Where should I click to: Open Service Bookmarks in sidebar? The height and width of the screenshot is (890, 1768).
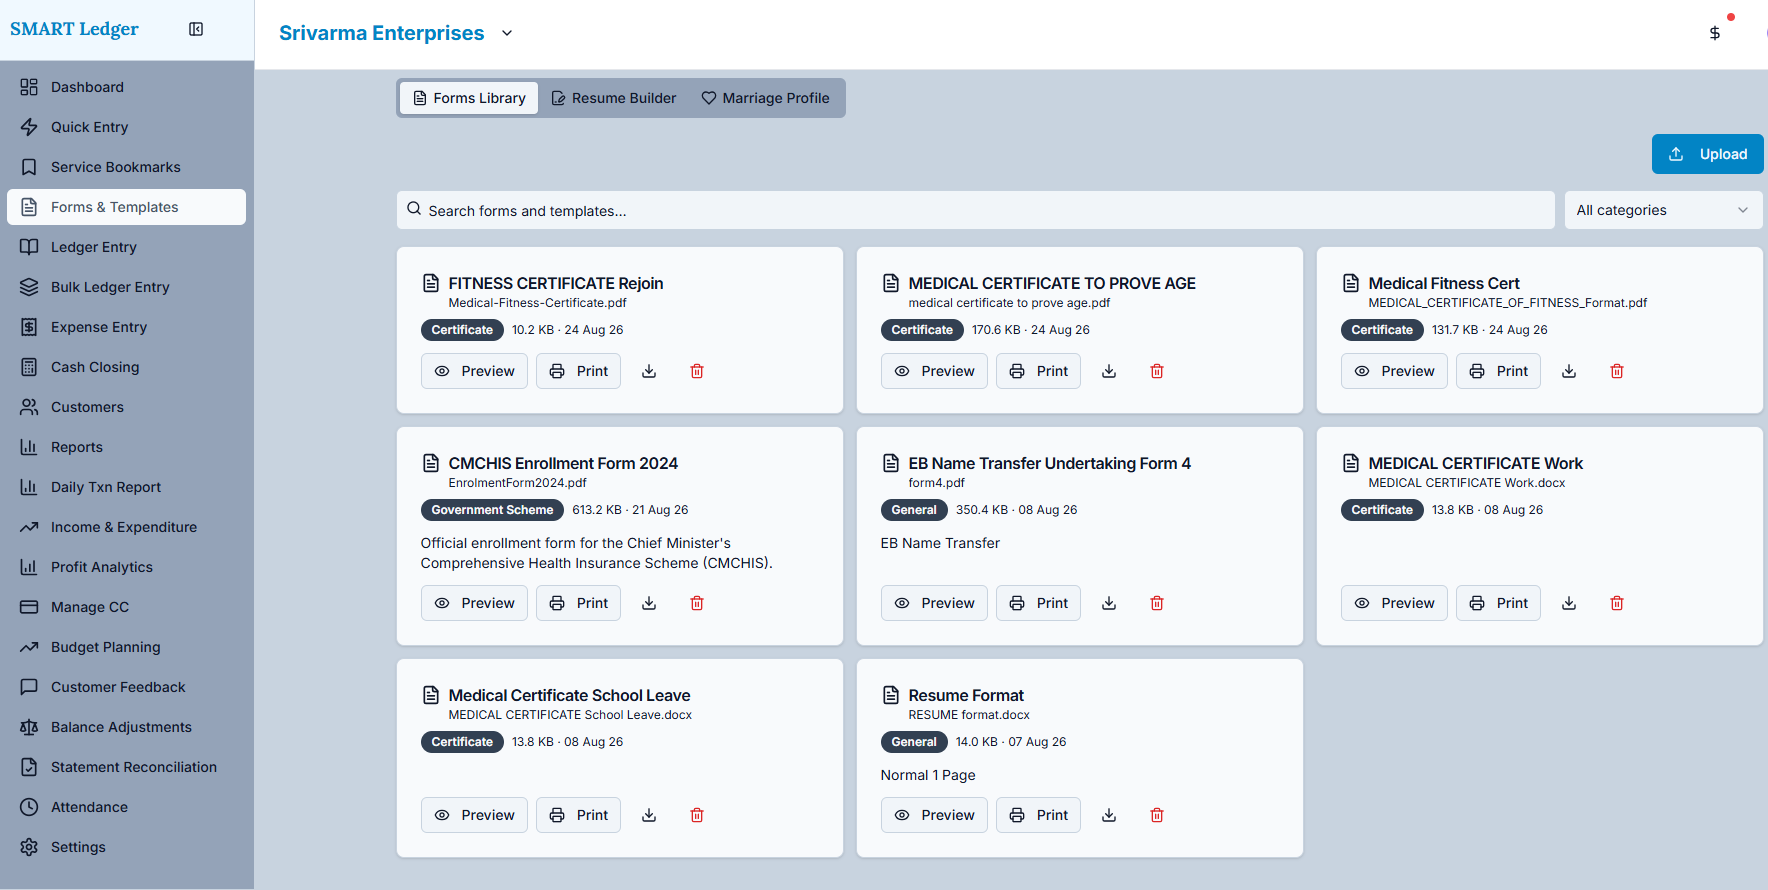coord(126,167)
